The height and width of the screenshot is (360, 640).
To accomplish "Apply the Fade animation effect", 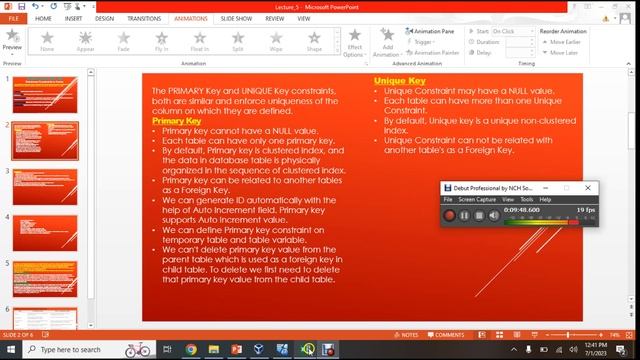I will (123, 41).
